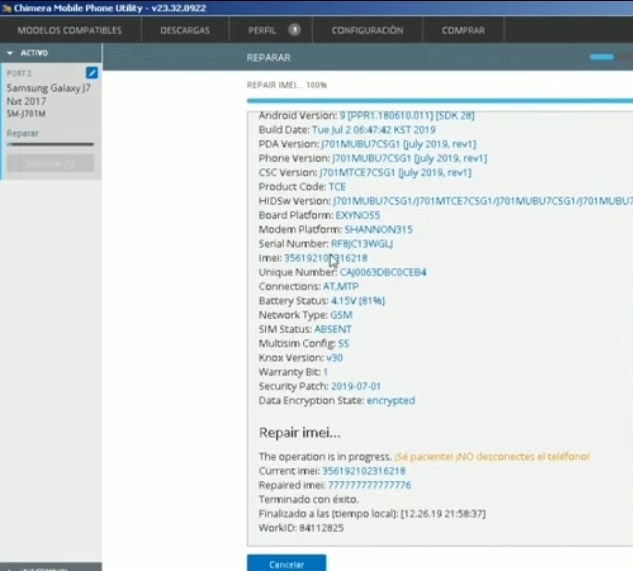The width and height of the screenshot is (633, 571).
Task: Collapse the Activo section arrow
Action: point(10,53)
